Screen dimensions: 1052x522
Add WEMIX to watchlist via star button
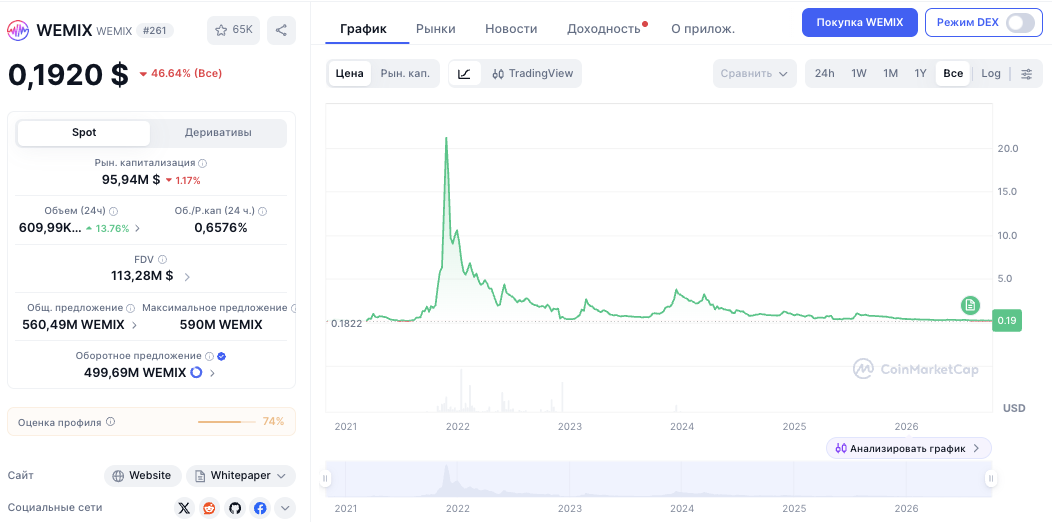tap(233, 30)
